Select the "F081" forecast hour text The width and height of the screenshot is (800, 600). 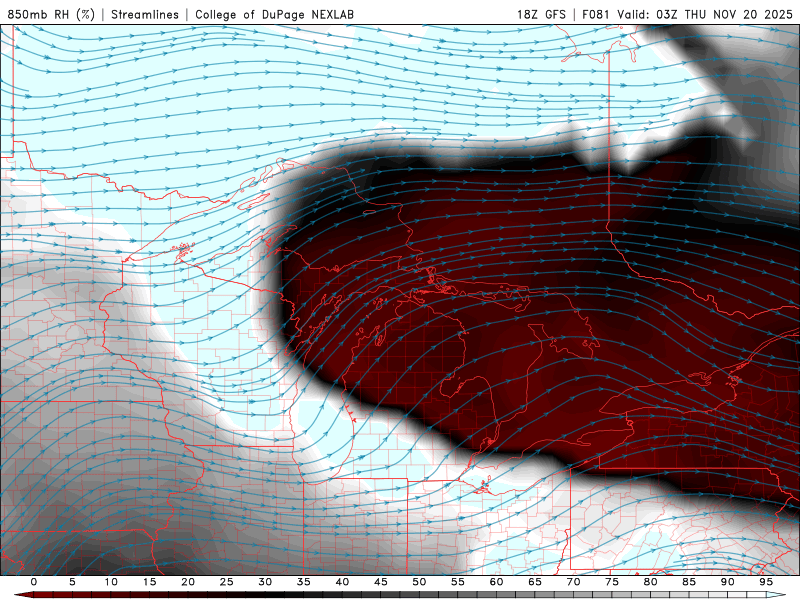click(x=596, y=14)
